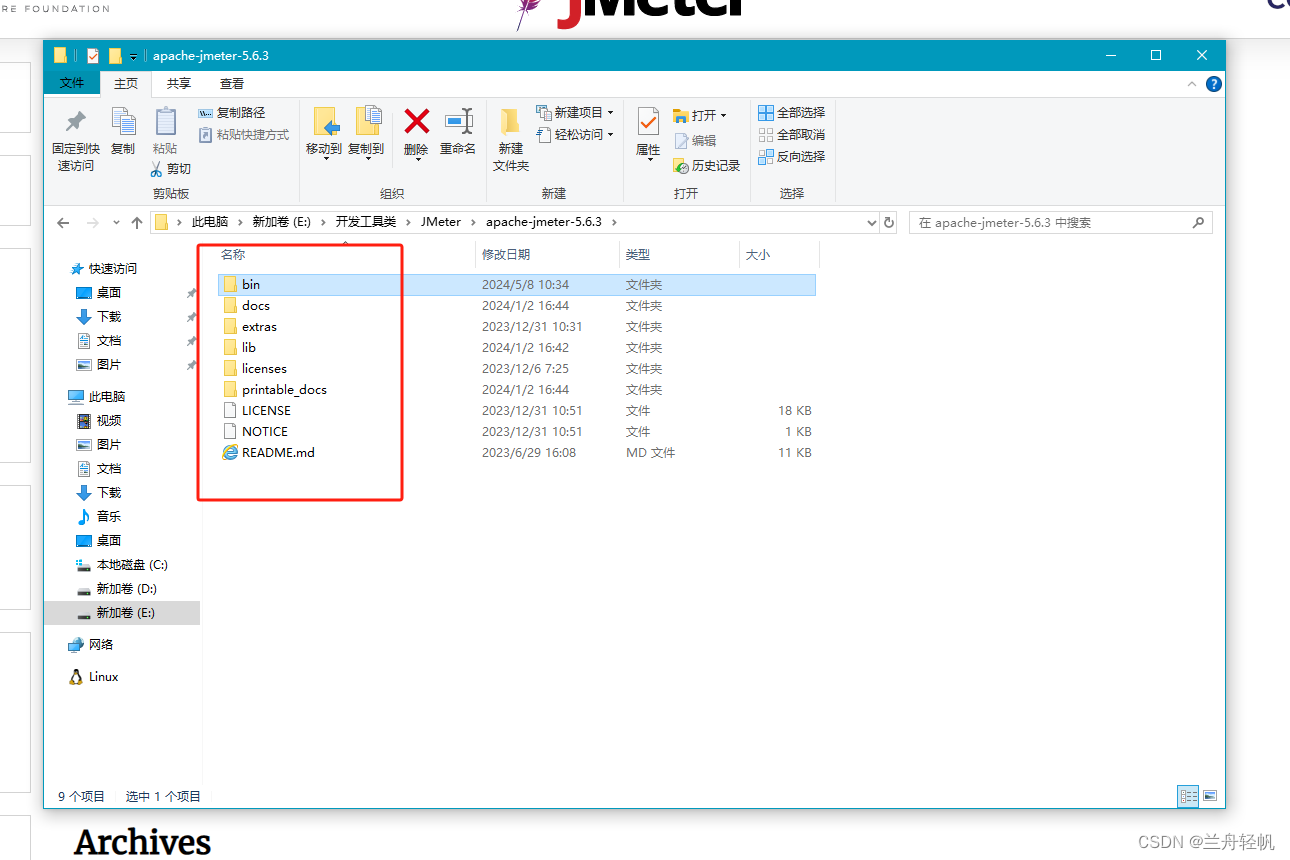Click Pin to Quick access (固定到快速访问) icon
Image resolution: width=1290 pixels, height=860 pixels.
[75, 122]
